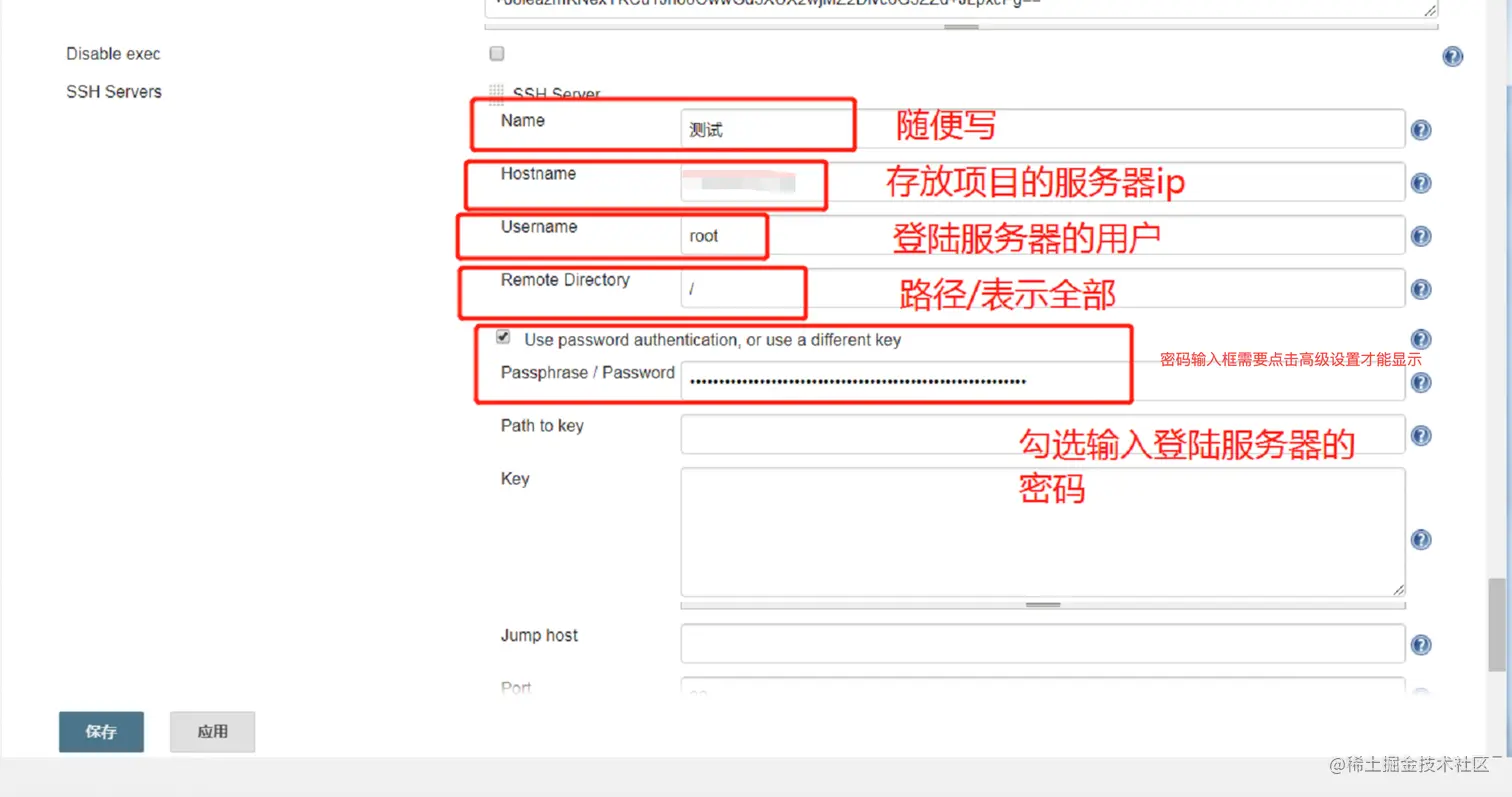This screenshot has width=1512, height=797.
Task: Click the Passphrase / Password field
Action: [1042, 381]
